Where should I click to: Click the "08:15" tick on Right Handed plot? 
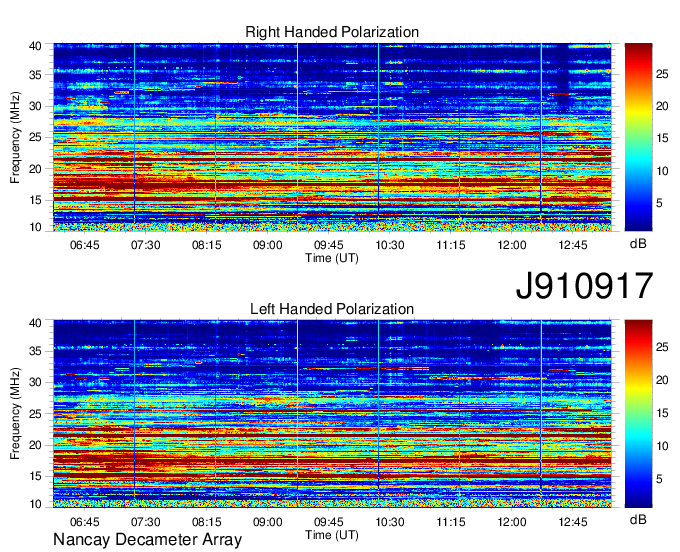(207, 245)
